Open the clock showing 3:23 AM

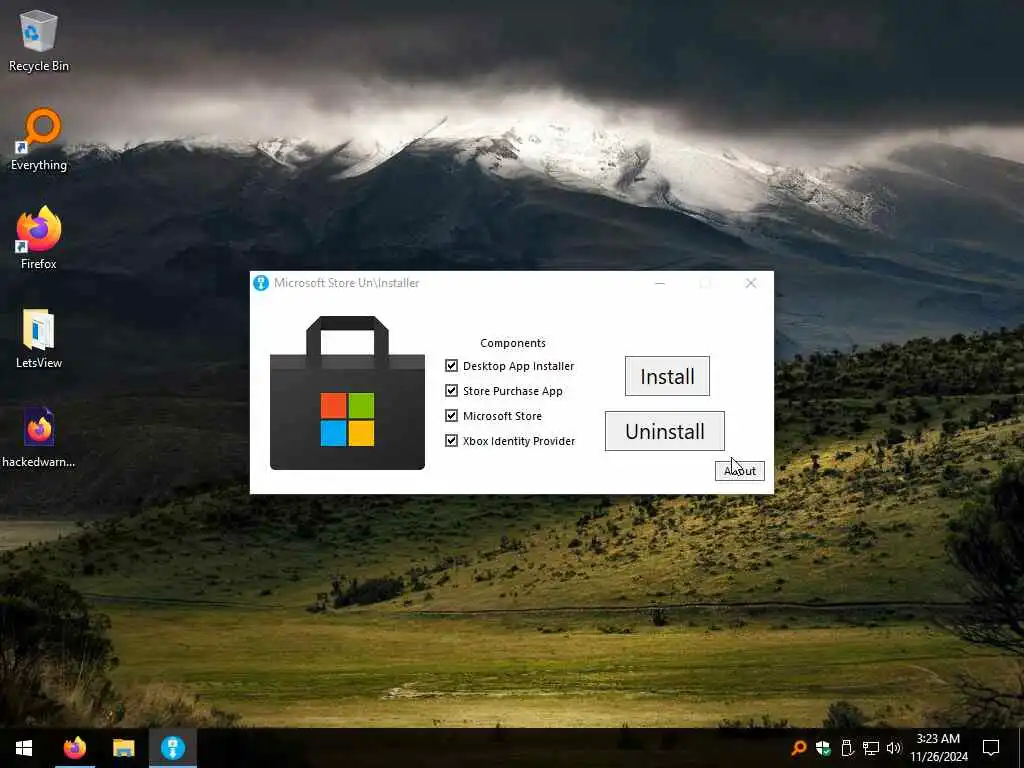(x=938, y=748)
